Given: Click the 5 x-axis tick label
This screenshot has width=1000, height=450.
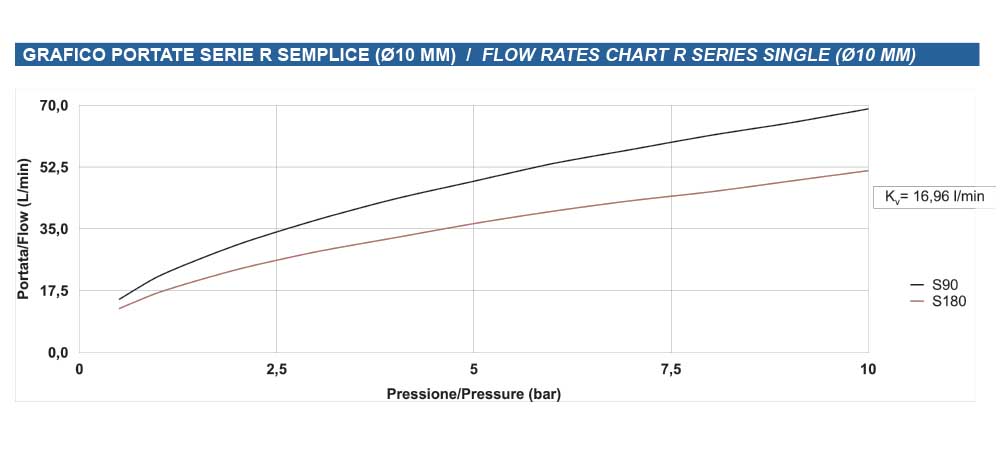Looking at the screenshot, I should coord(474,370).
